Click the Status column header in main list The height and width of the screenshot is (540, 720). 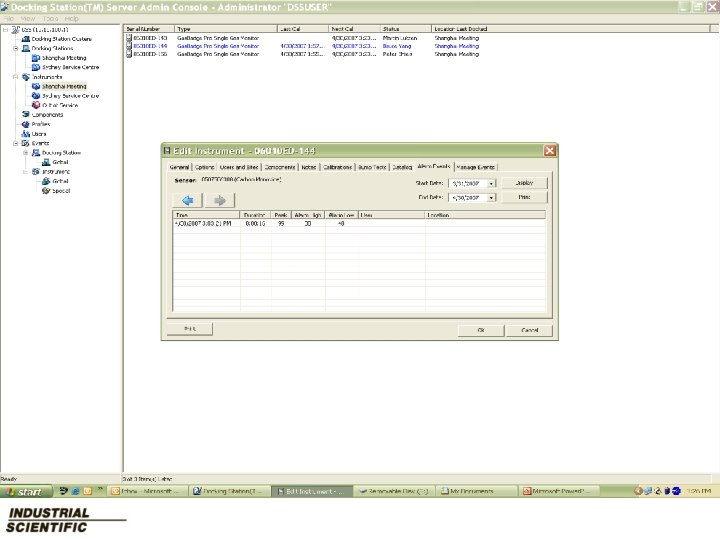(x=405, y=28)
